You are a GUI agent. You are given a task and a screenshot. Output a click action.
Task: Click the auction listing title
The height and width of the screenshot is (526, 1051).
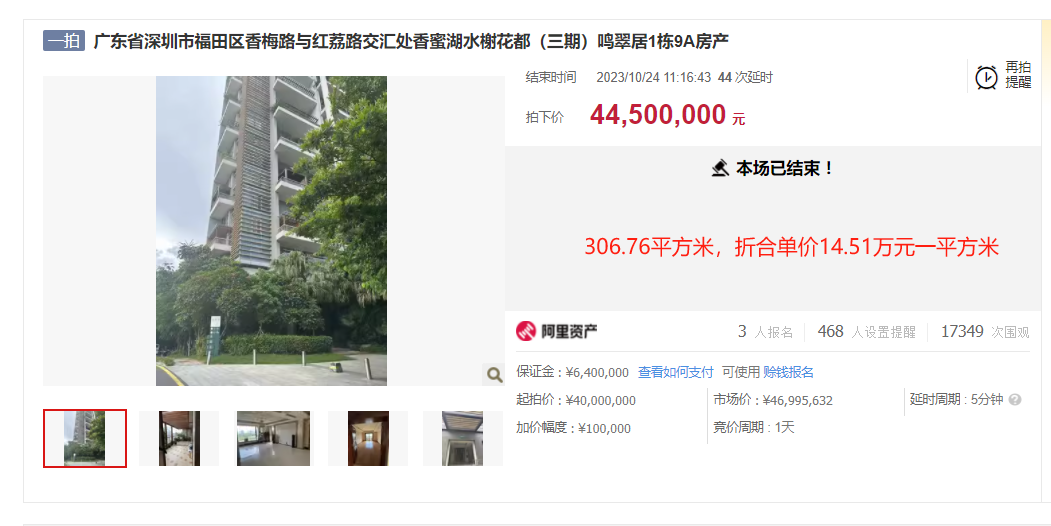(411, 42)
